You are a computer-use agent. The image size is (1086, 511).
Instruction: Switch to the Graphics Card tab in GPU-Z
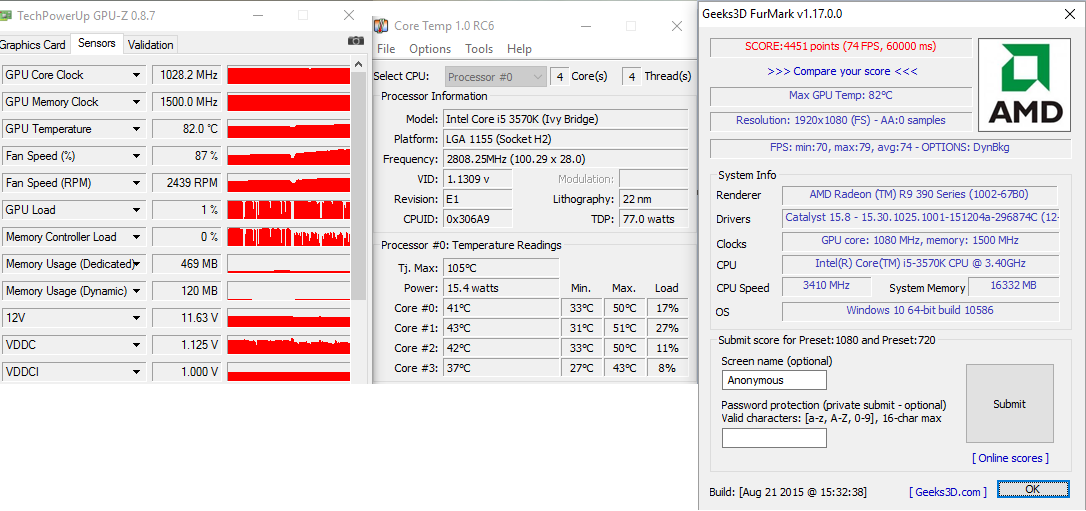click(x=33, y=44)
